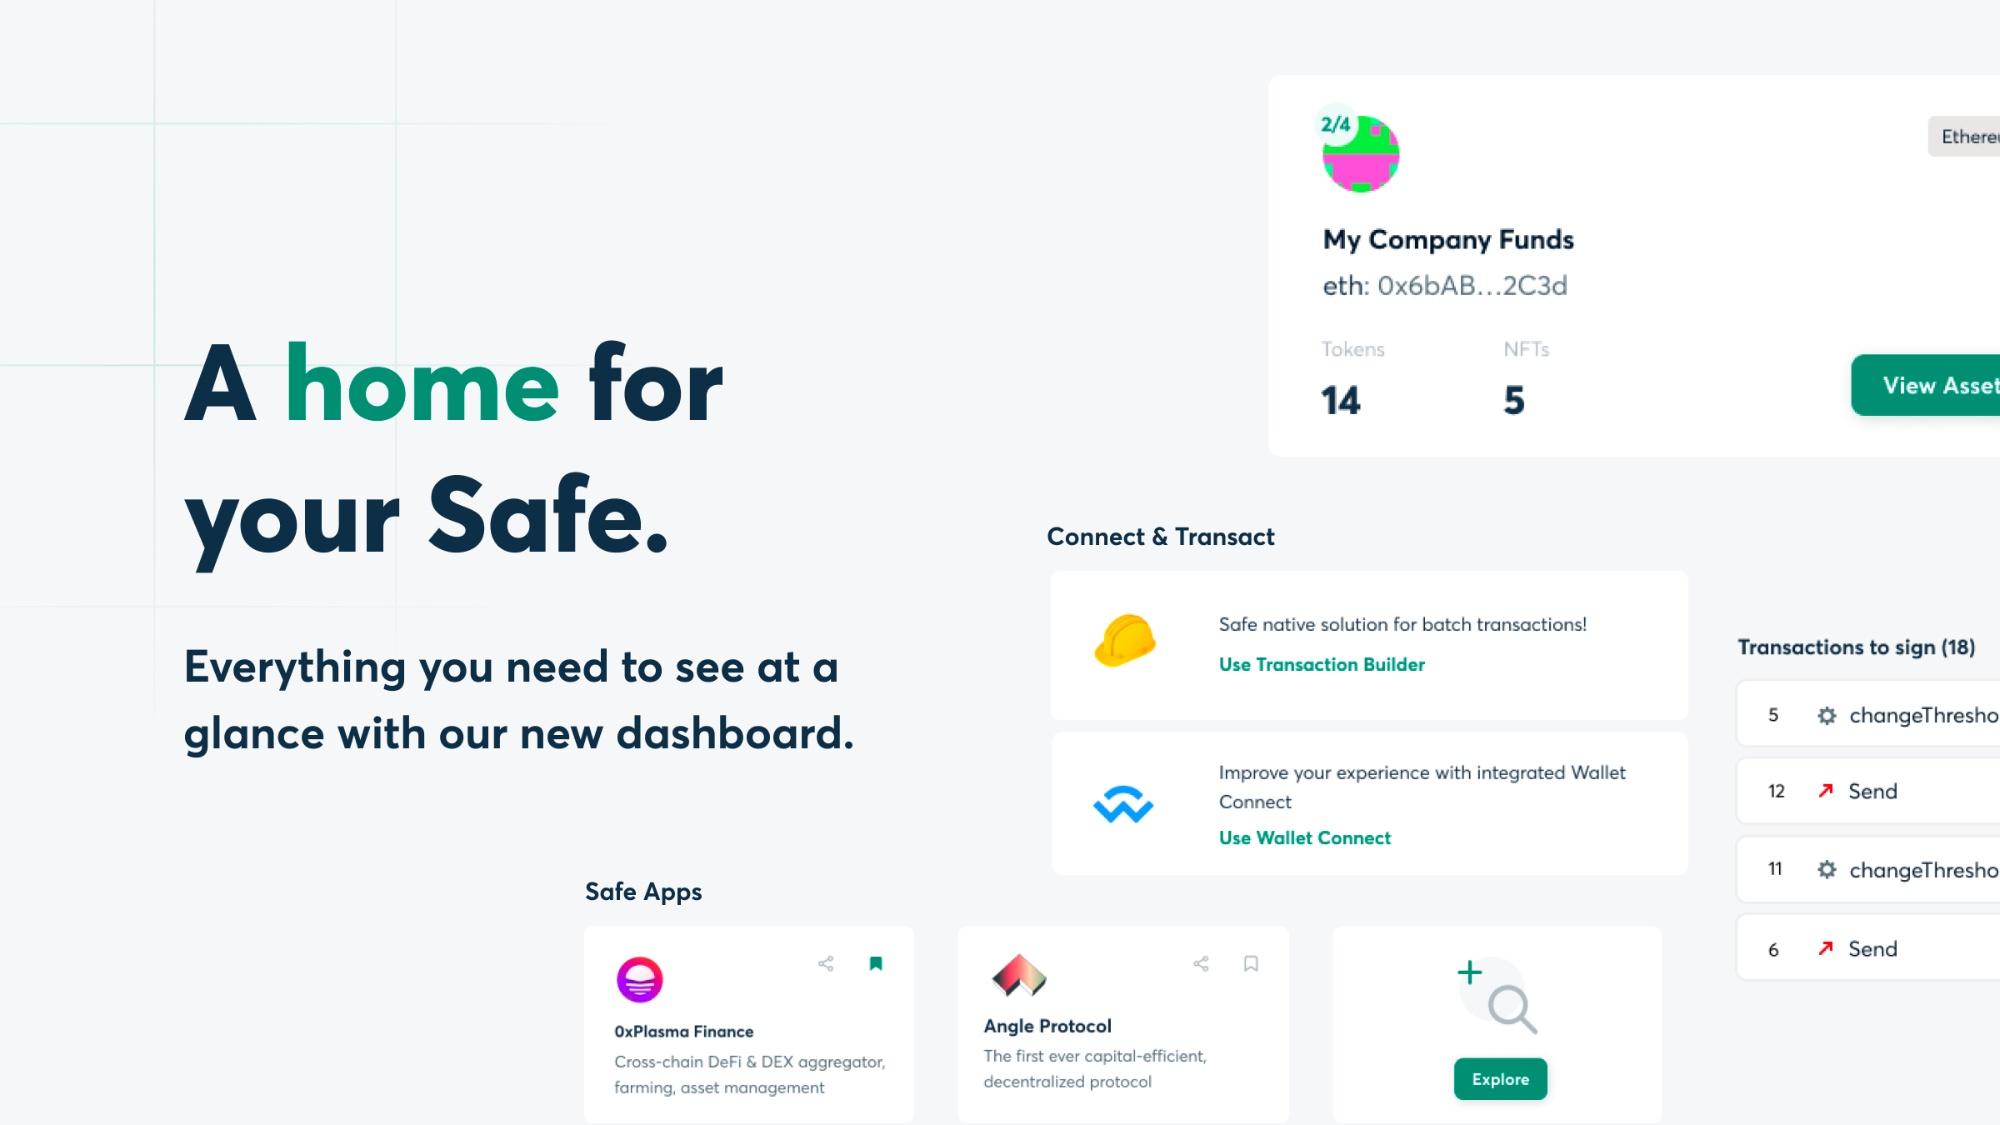Image resolution: width=2000 pixels, height=1125 pixels.
Task: Click the eth address 0x6bAB...2C3d
Action: tap(1445, 285)
